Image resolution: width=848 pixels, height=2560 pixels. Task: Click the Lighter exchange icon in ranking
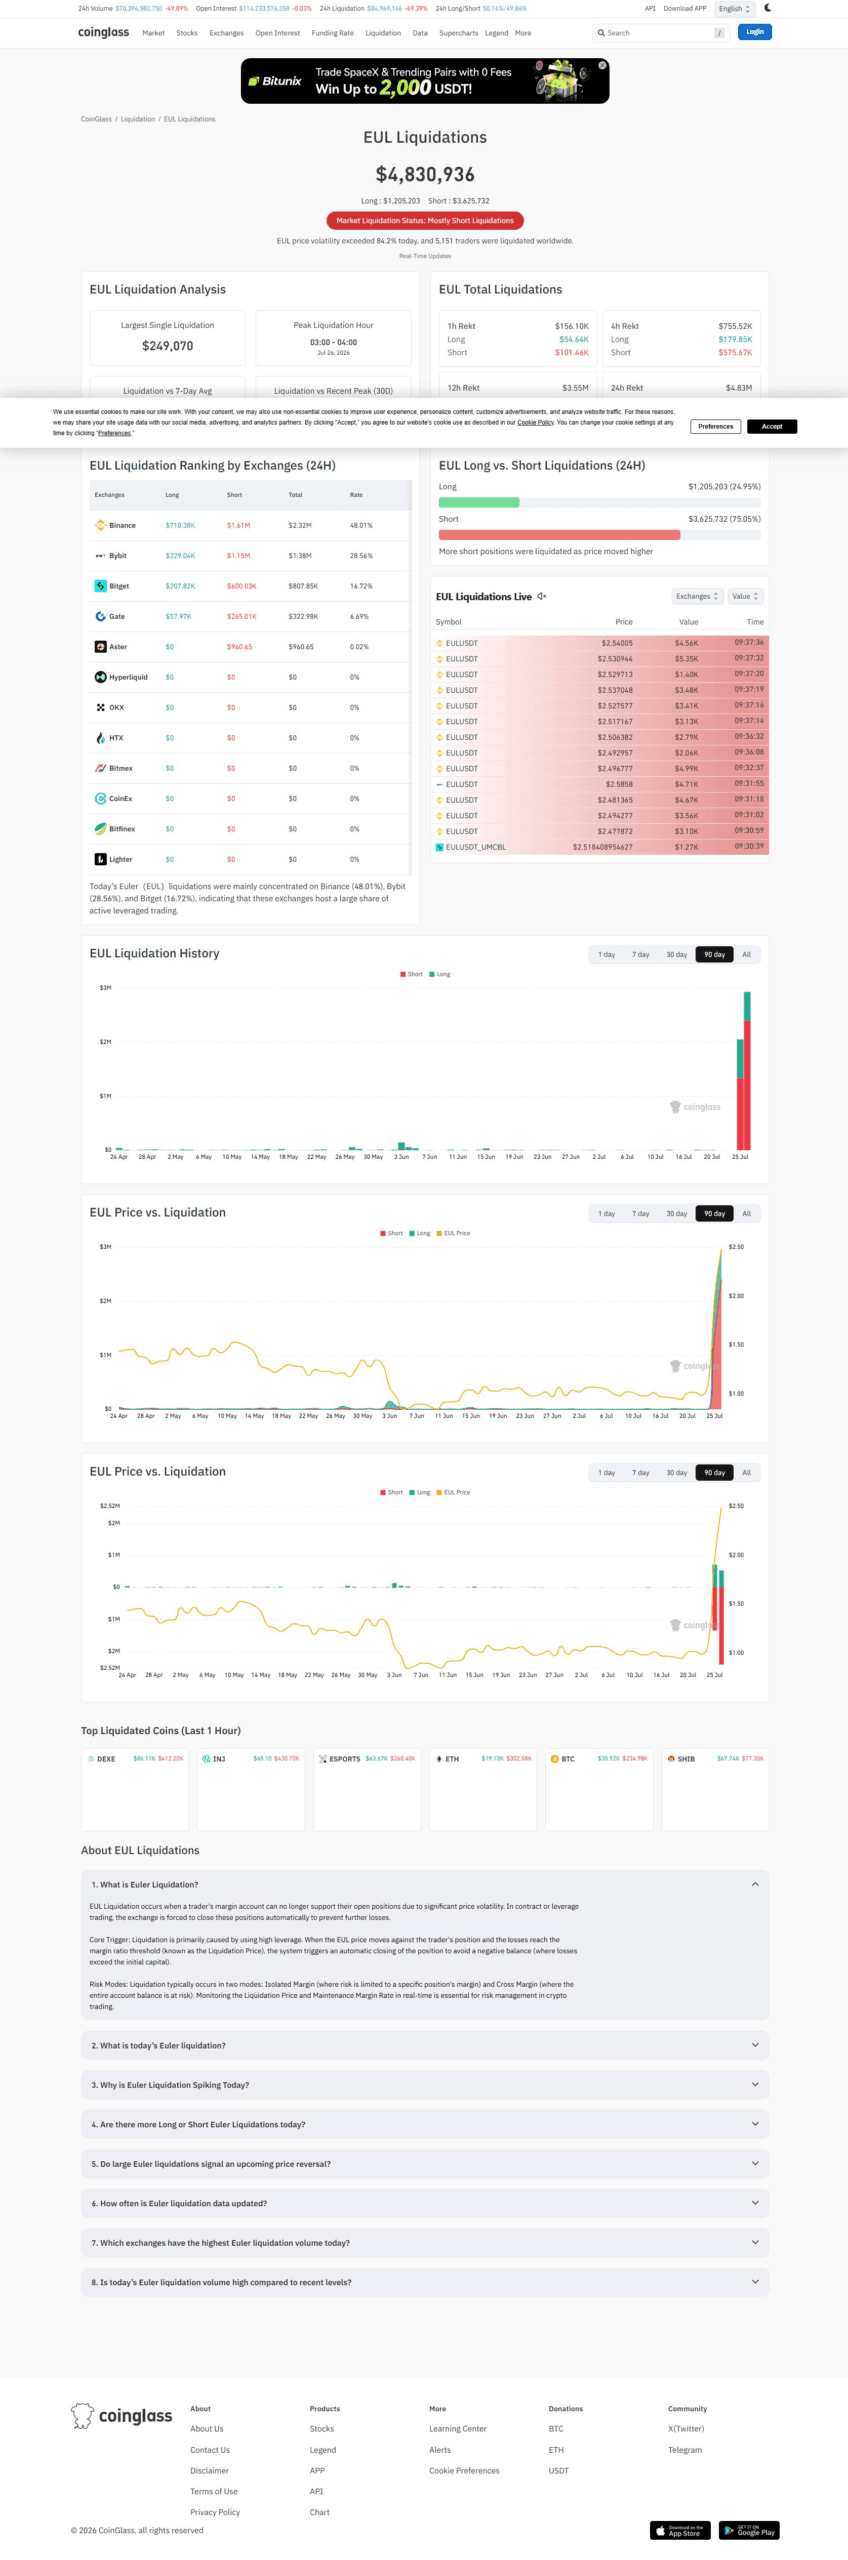(100, 859)
